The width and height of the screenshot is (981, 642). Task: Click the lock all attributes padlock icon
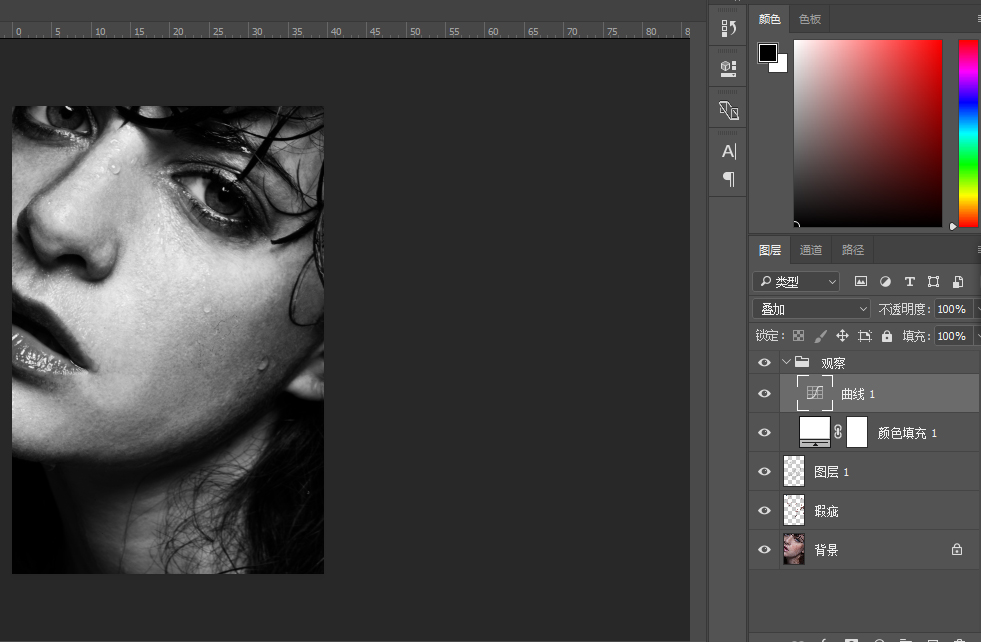click(887, 337)
